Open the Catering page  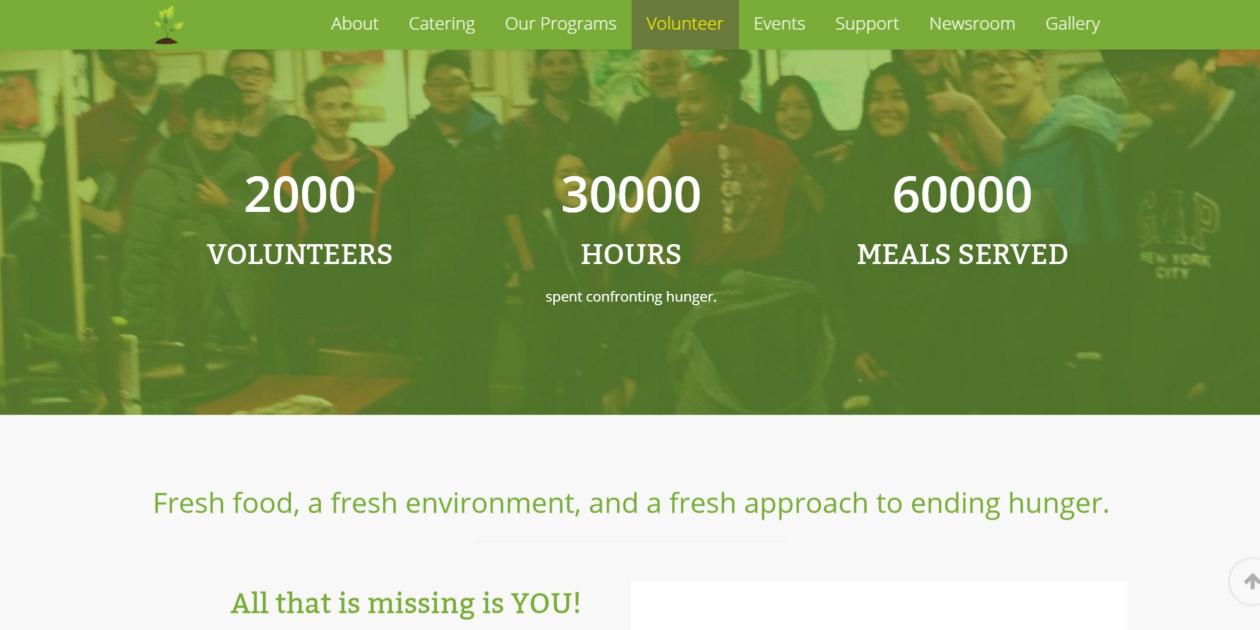click(442, 24)
